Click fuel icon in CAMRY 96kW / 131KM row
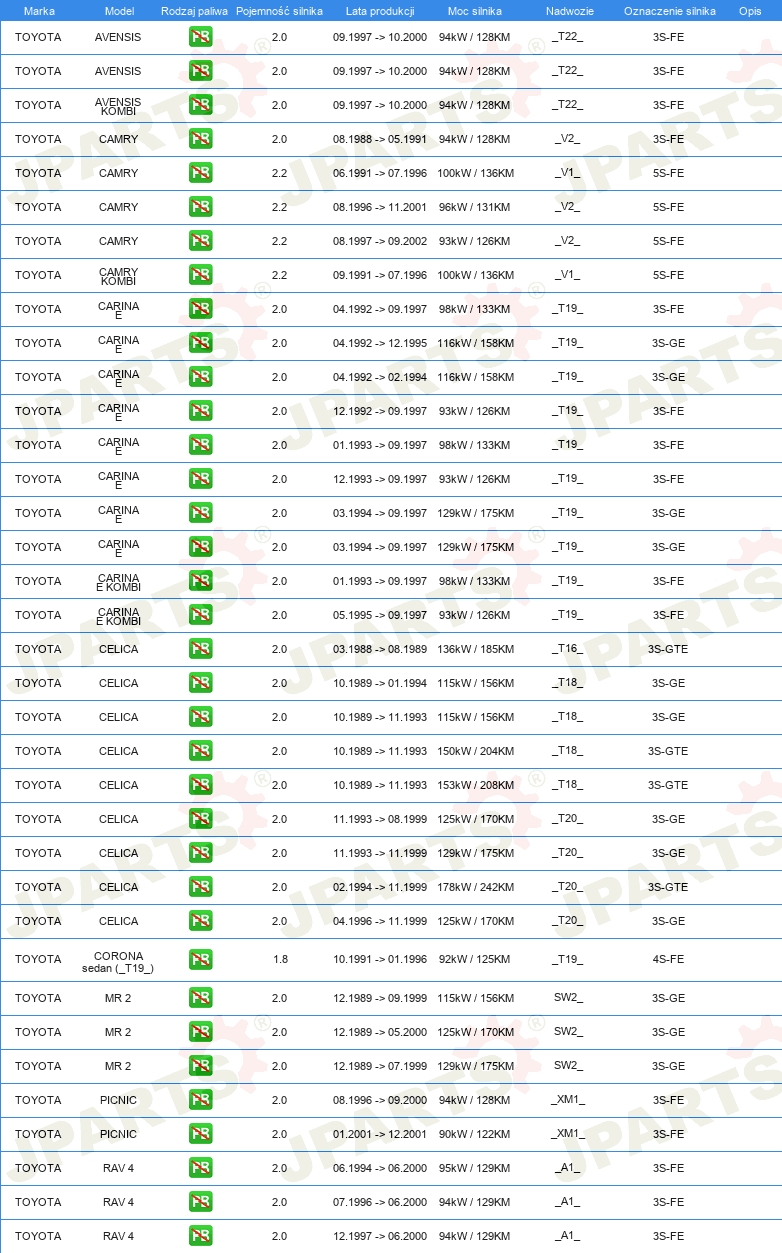 click(201, 207)
